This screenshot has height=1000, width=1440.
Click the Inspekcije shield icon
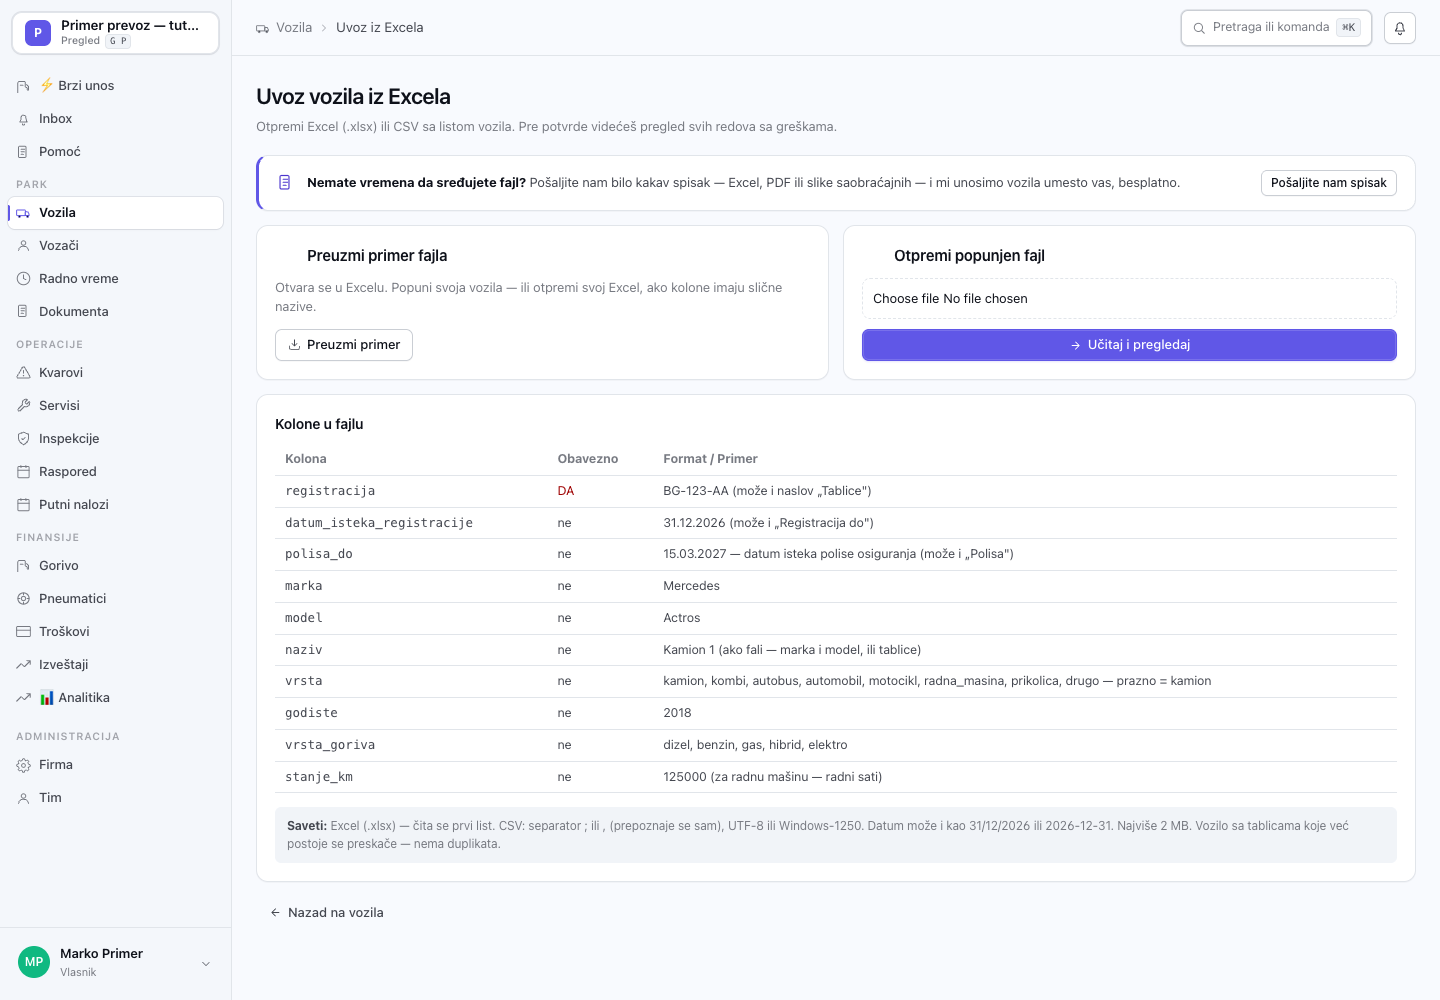coord(24,439)
